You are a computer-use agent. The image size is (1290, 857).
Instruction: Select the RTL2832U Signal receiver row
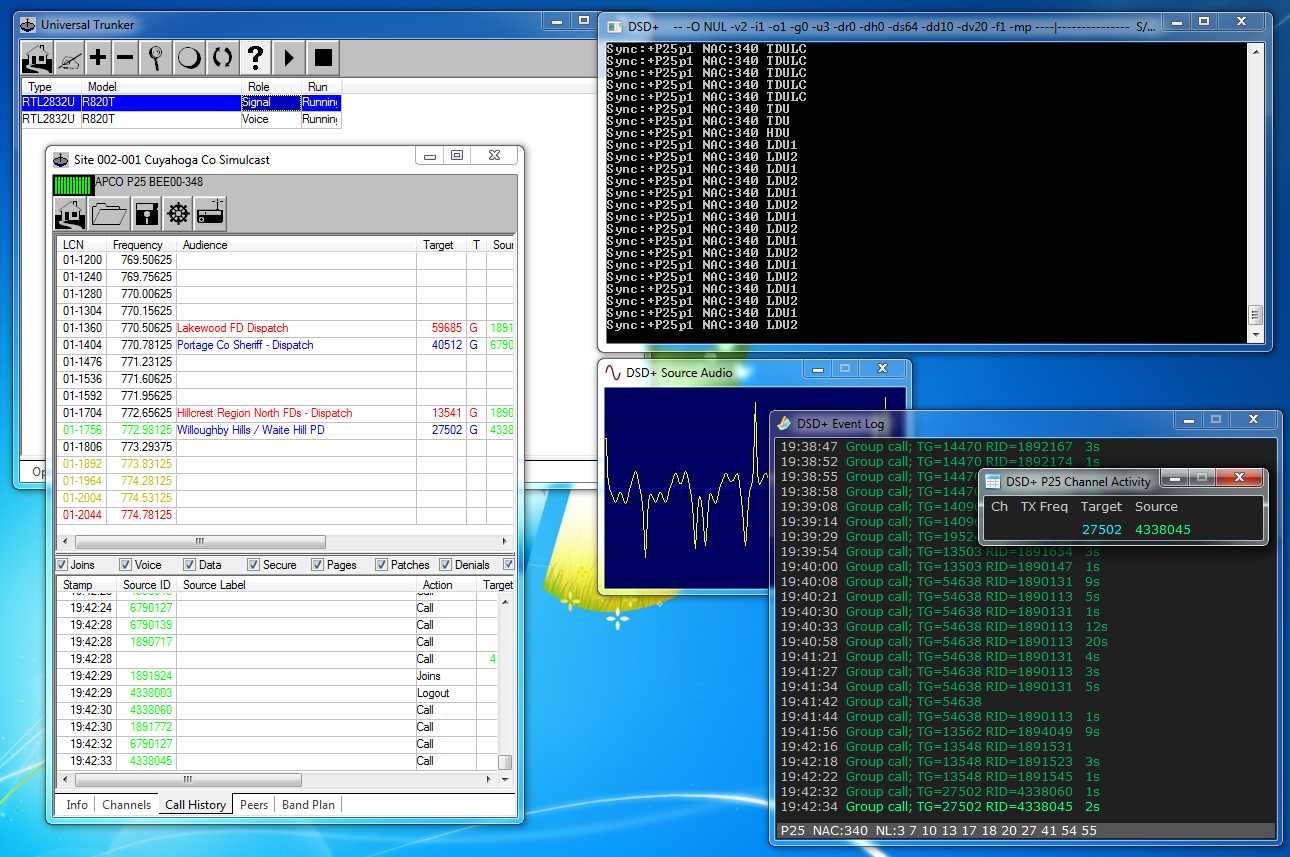click(x=181, y=102)
